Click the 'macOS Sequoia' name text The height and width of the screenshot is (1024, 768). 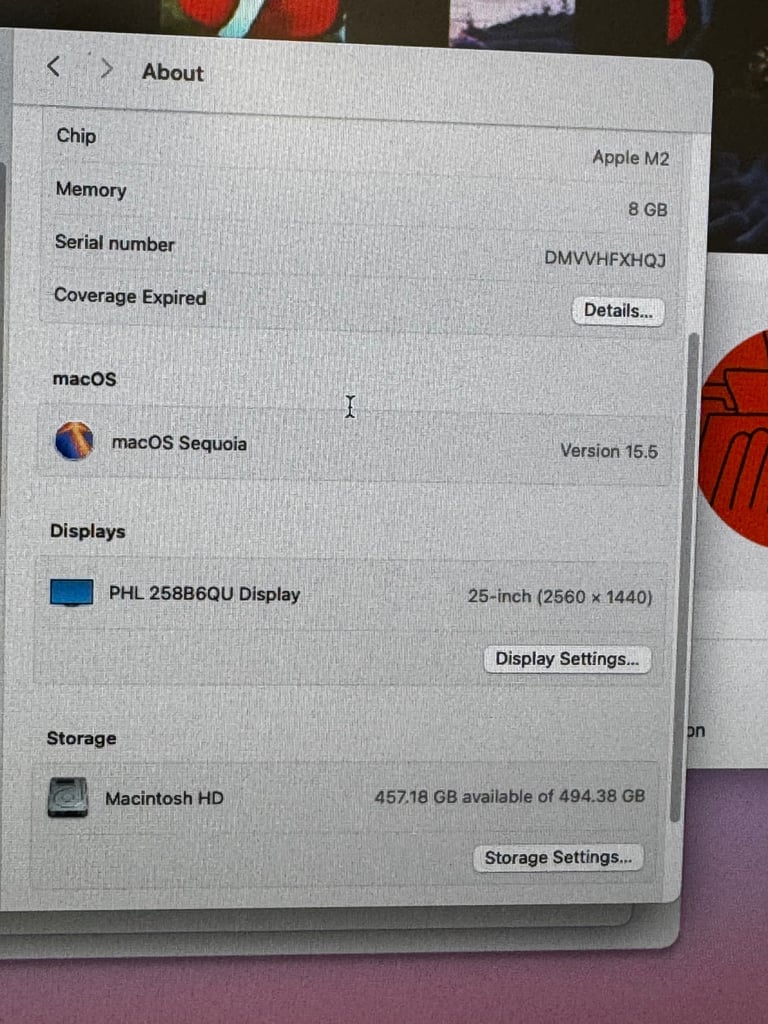click(x=179, y=443)
